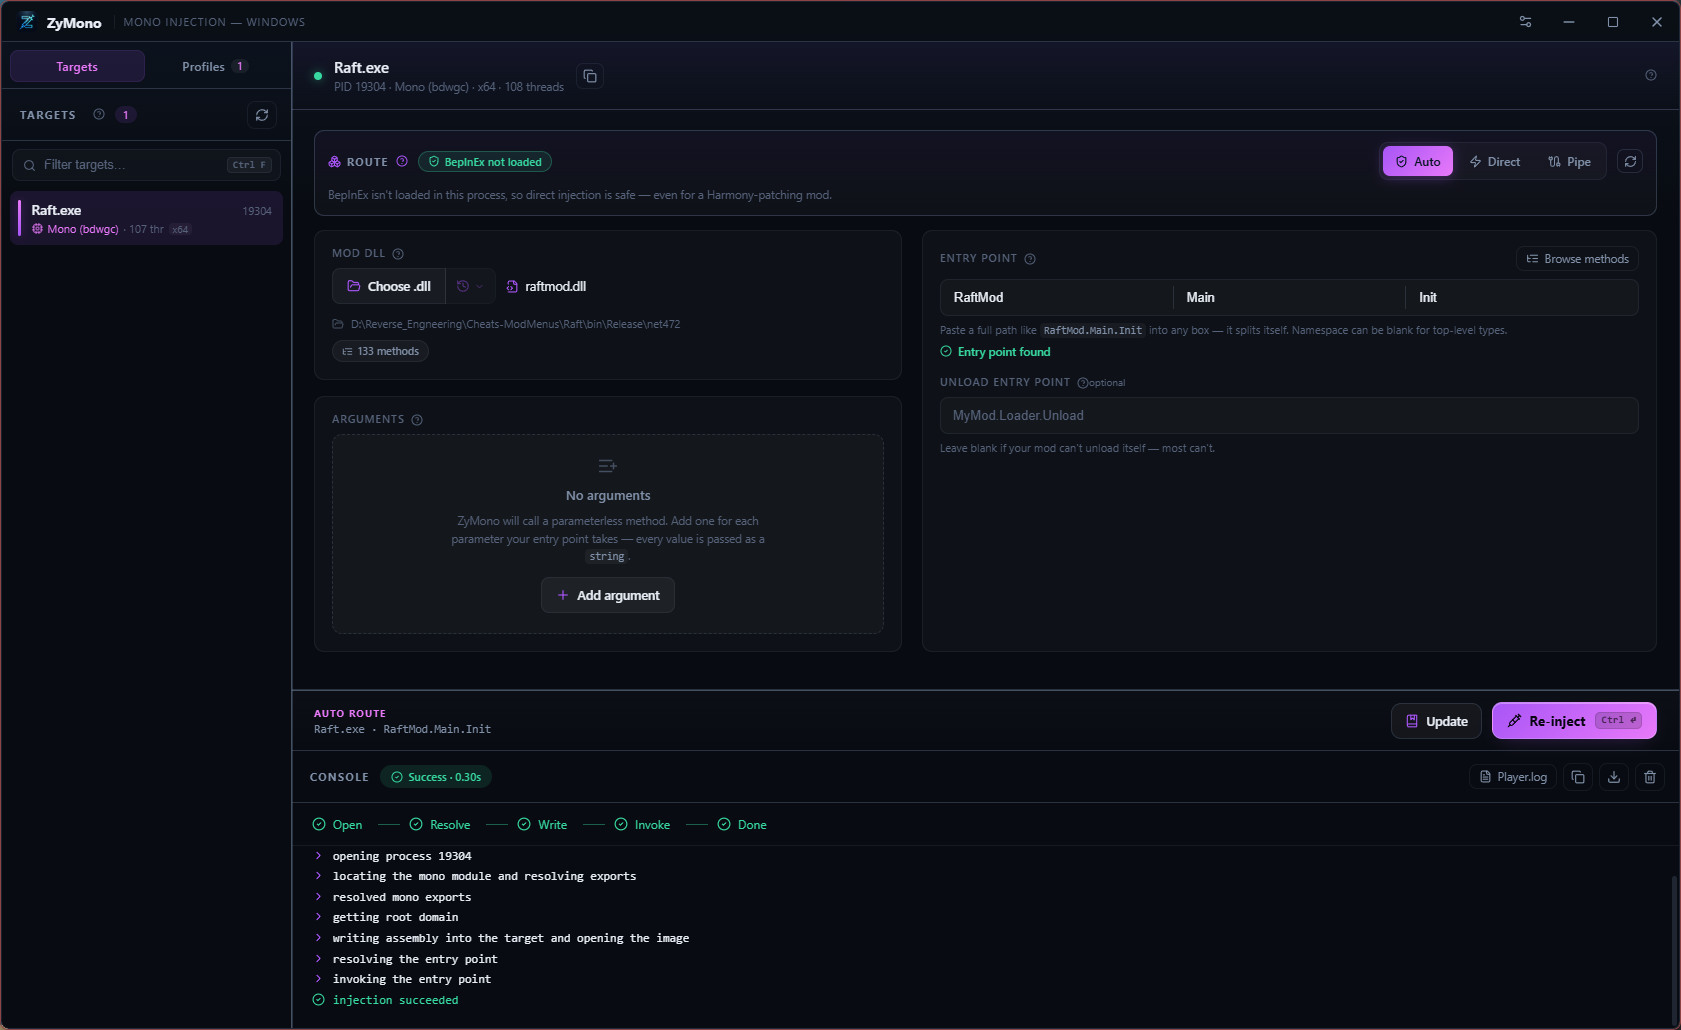Click the ZyMono logo icon

click(27, 21)
